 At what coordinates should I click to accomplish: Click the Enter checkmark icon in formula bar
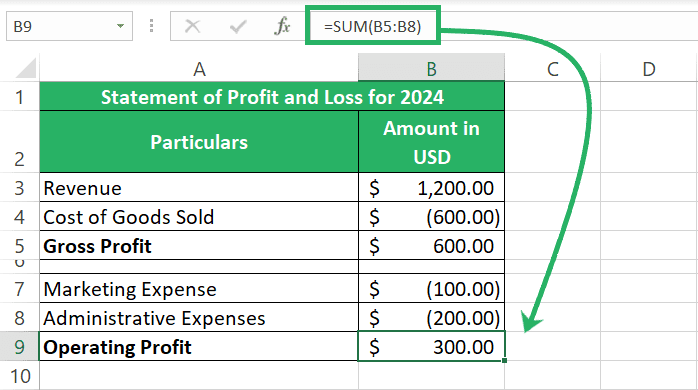(238, 26)
